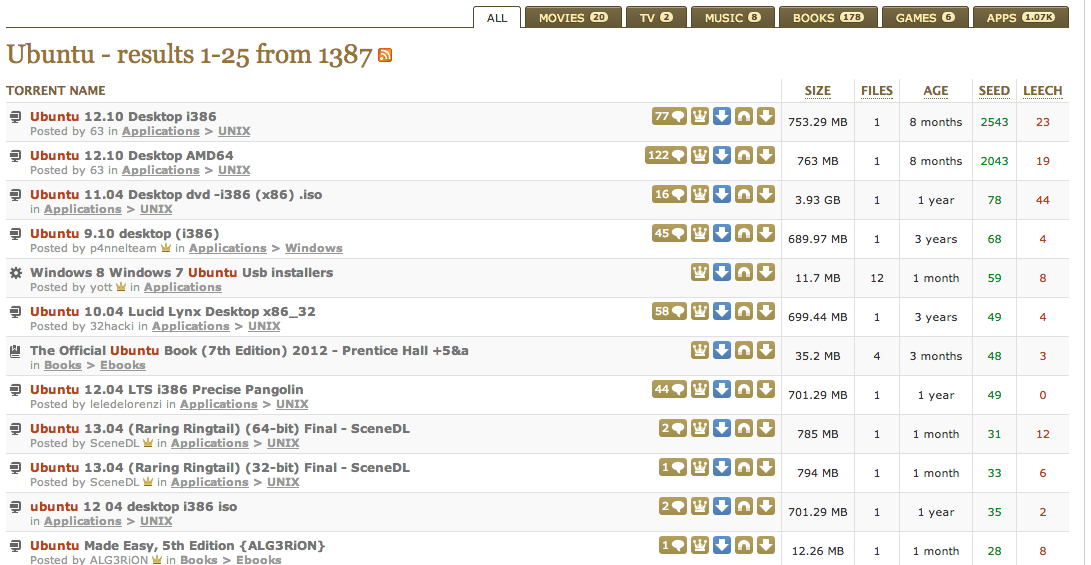Switch to the APPS tab
This screenshot has height=565, width=1091.
1020,17
